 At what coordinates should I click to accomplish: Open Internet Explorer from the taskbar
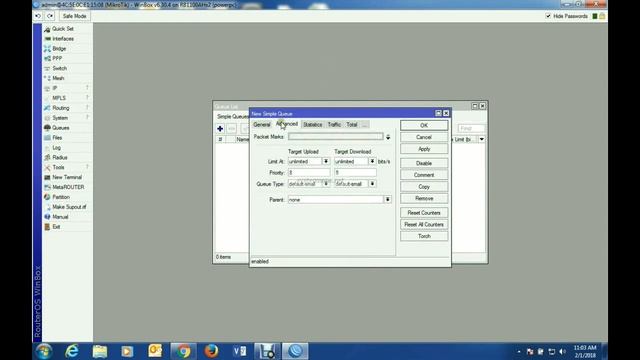[72, 351]
